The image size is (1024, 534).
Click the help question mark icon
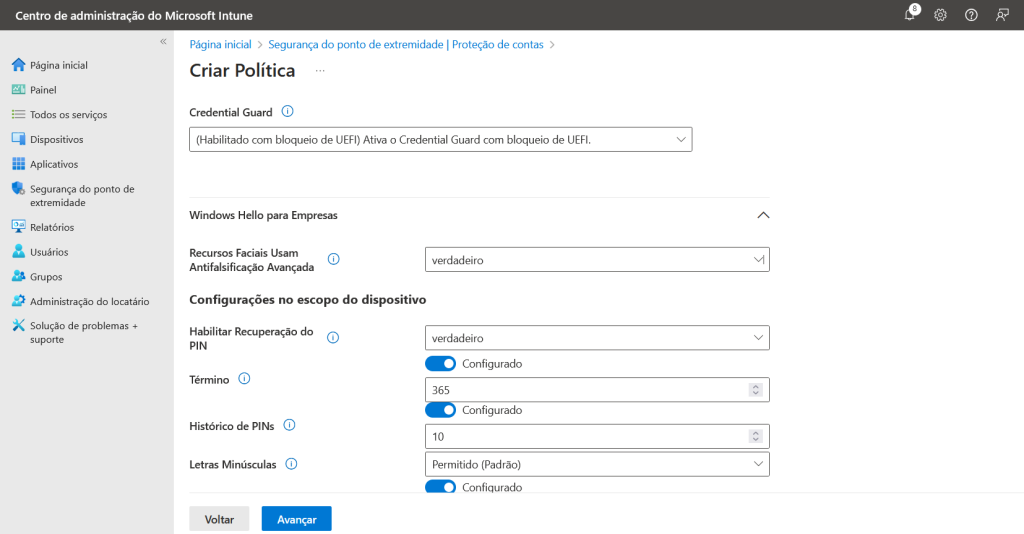tap(971, 15)
